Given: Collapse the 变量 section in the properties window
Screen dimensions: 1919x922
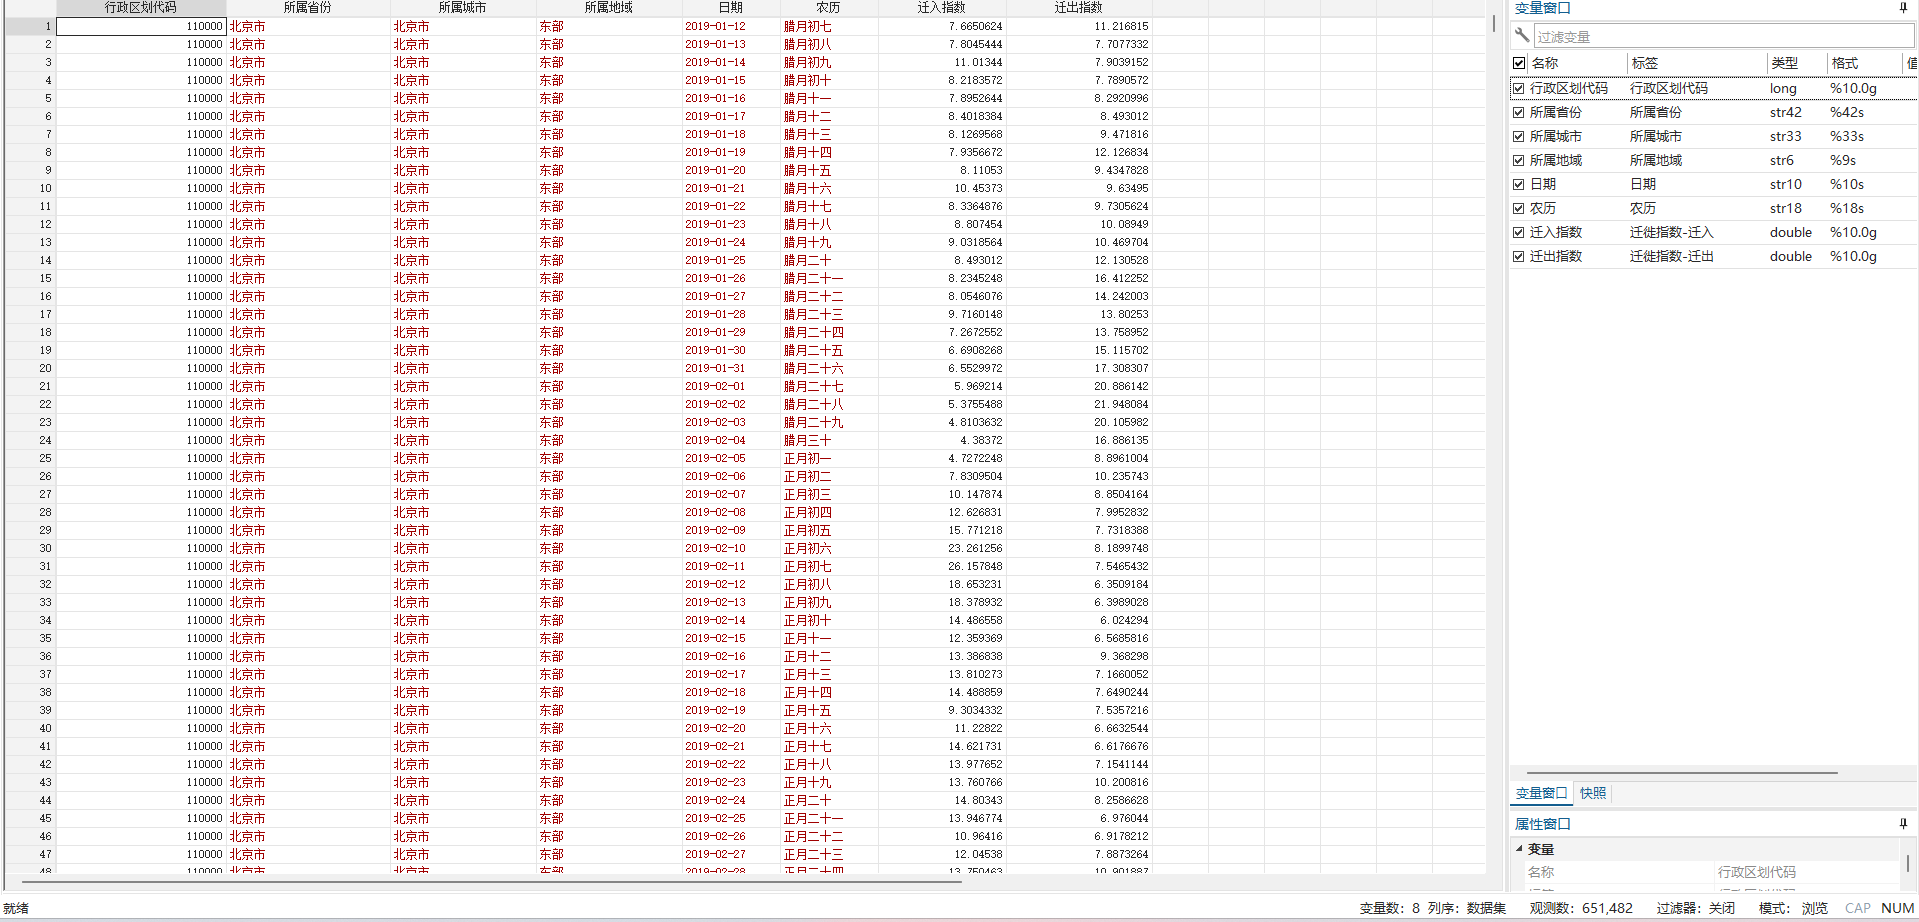Looking at the screenshot, I should (x=1519, y=849).
